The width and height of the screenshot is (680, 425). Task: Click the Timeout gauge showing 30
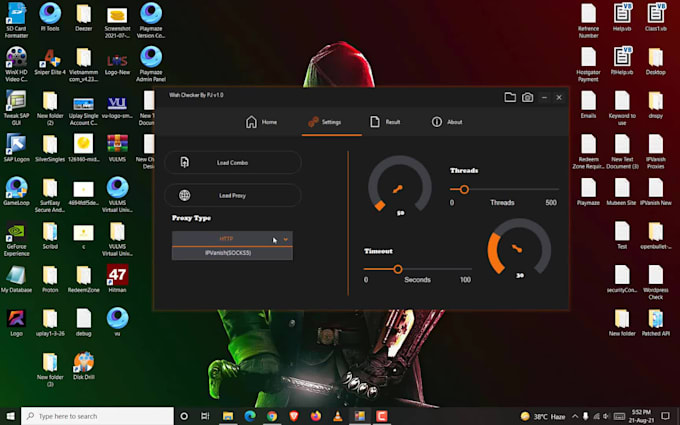coord(519,248)
